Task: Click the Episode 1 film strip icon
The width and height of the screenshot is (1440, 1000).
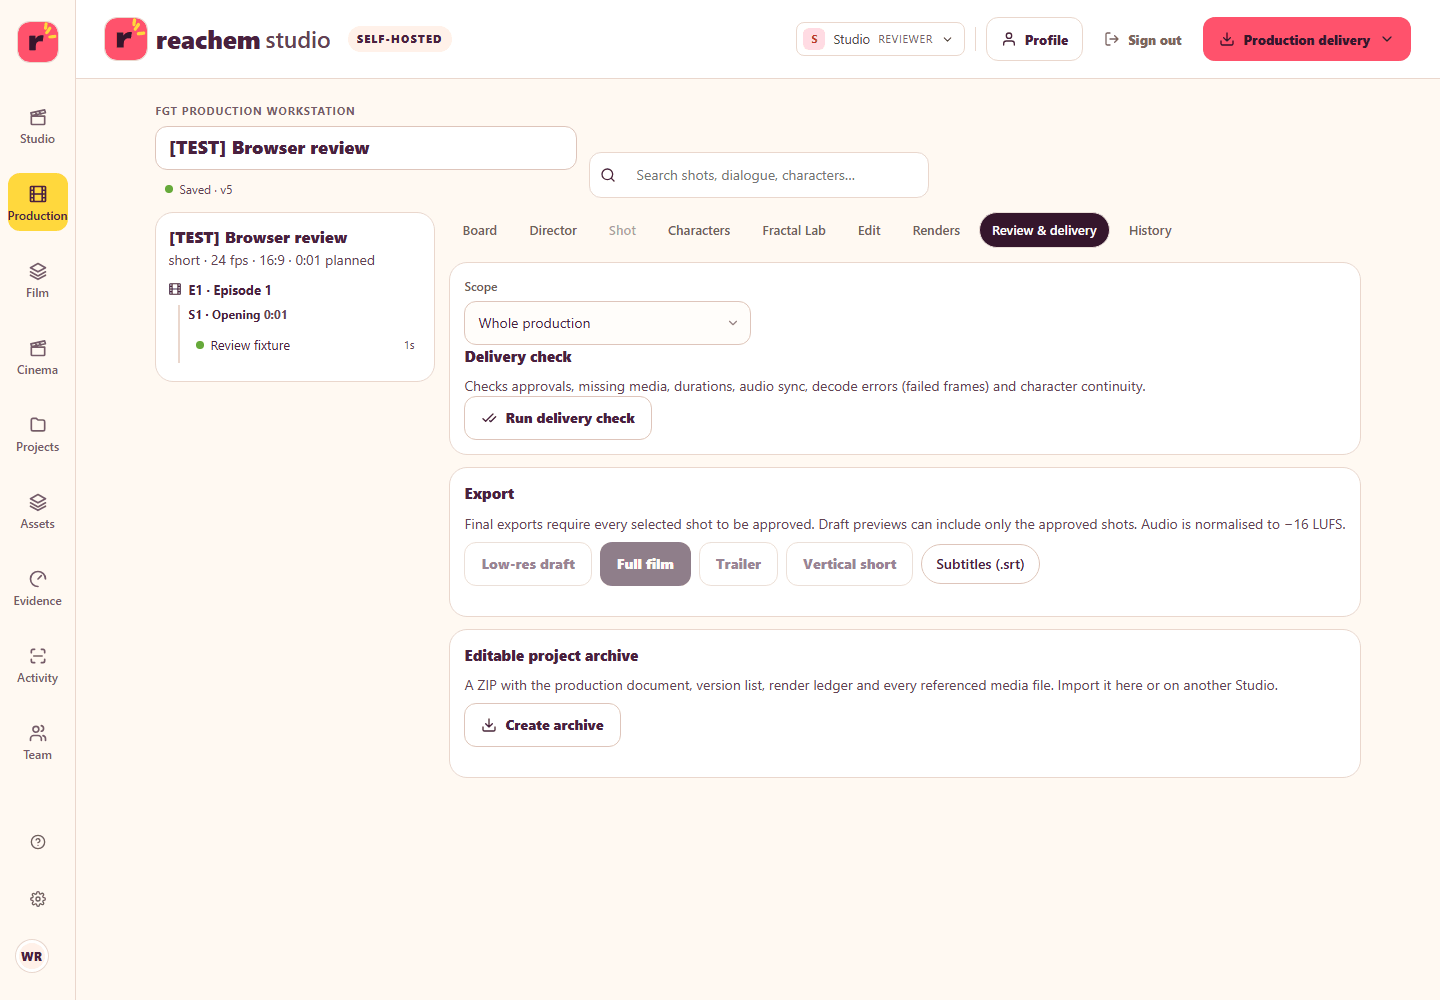Action: (x=175, y=290)
